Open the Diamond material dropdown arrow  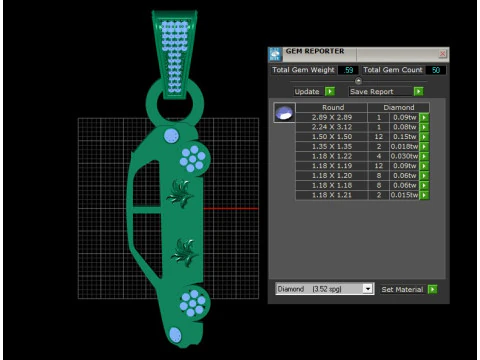pos(368,289)
